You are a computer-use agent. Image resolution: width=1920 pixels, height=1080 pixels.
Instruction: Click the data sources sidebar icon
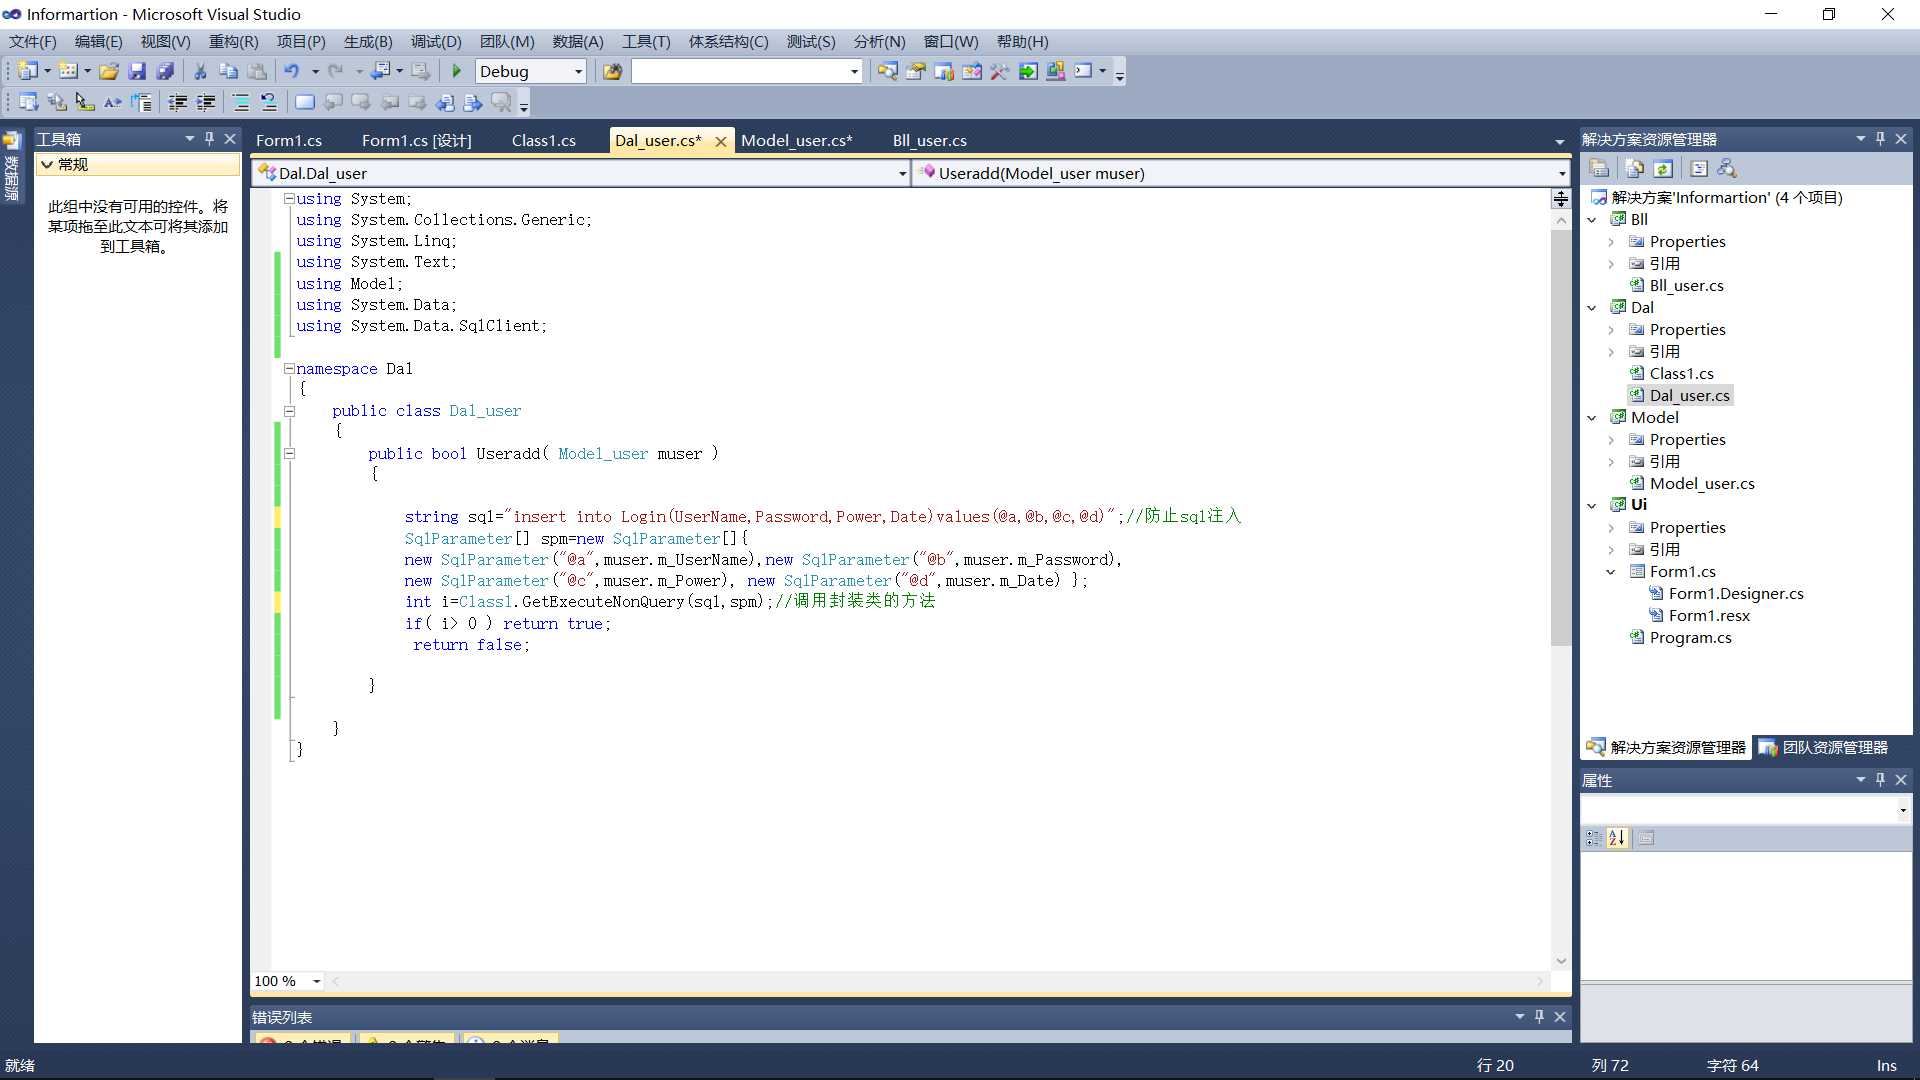[x=12, y=141]
